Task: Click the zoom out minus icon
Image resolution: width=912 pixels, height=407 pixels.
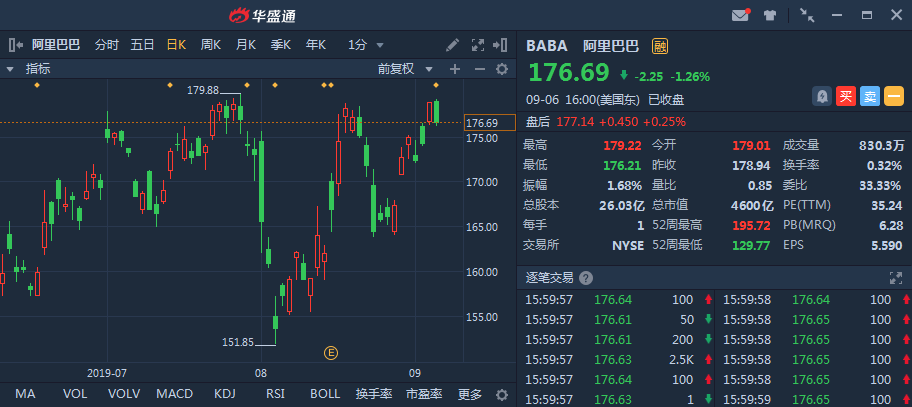Action: (x=479, y=69)
